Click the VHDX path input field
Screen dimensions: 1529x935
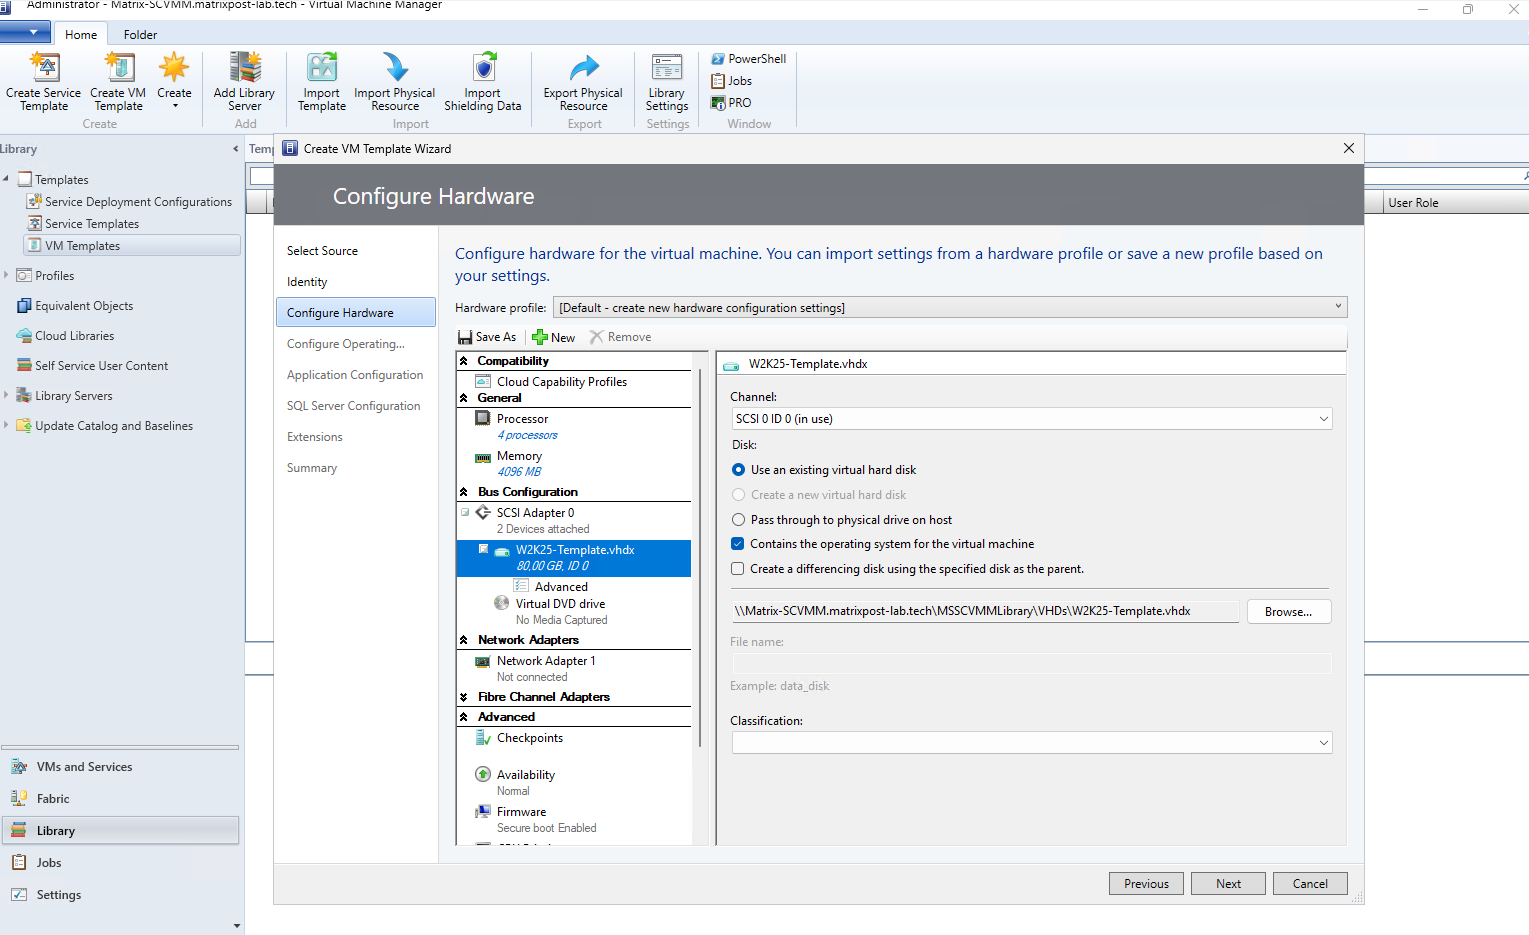pos(986,611)
